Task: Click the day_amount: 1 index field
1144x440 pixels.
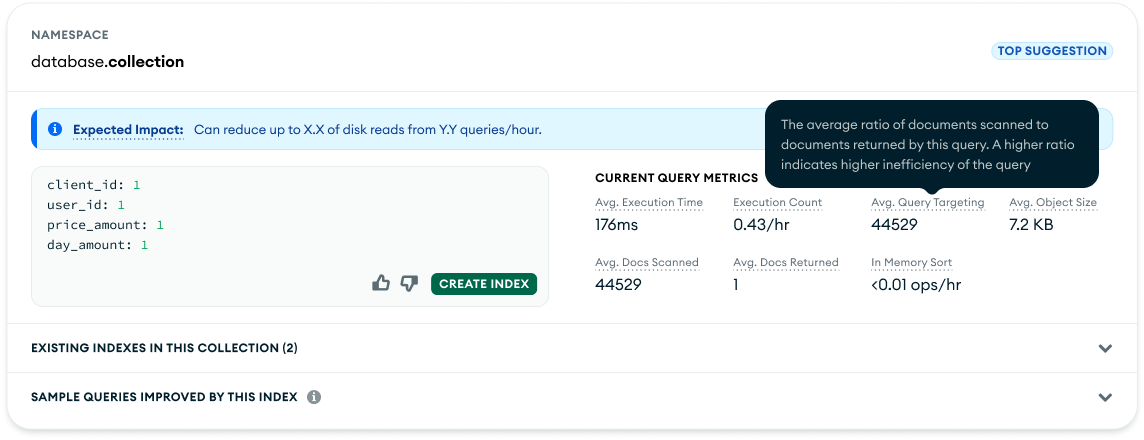Action: [x=98, y=245]
